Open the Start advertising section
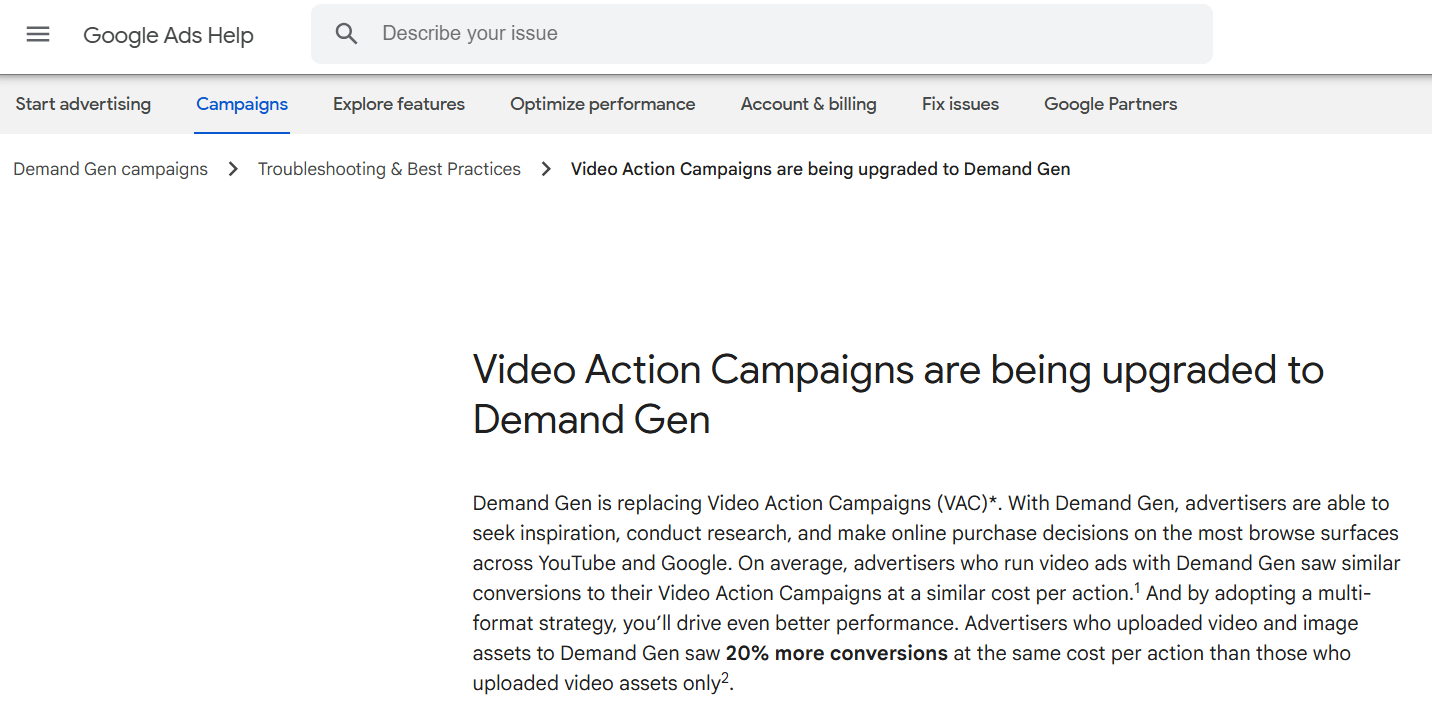The height and width of the screenshot is (707, 1432). click(x=82, y=103)
